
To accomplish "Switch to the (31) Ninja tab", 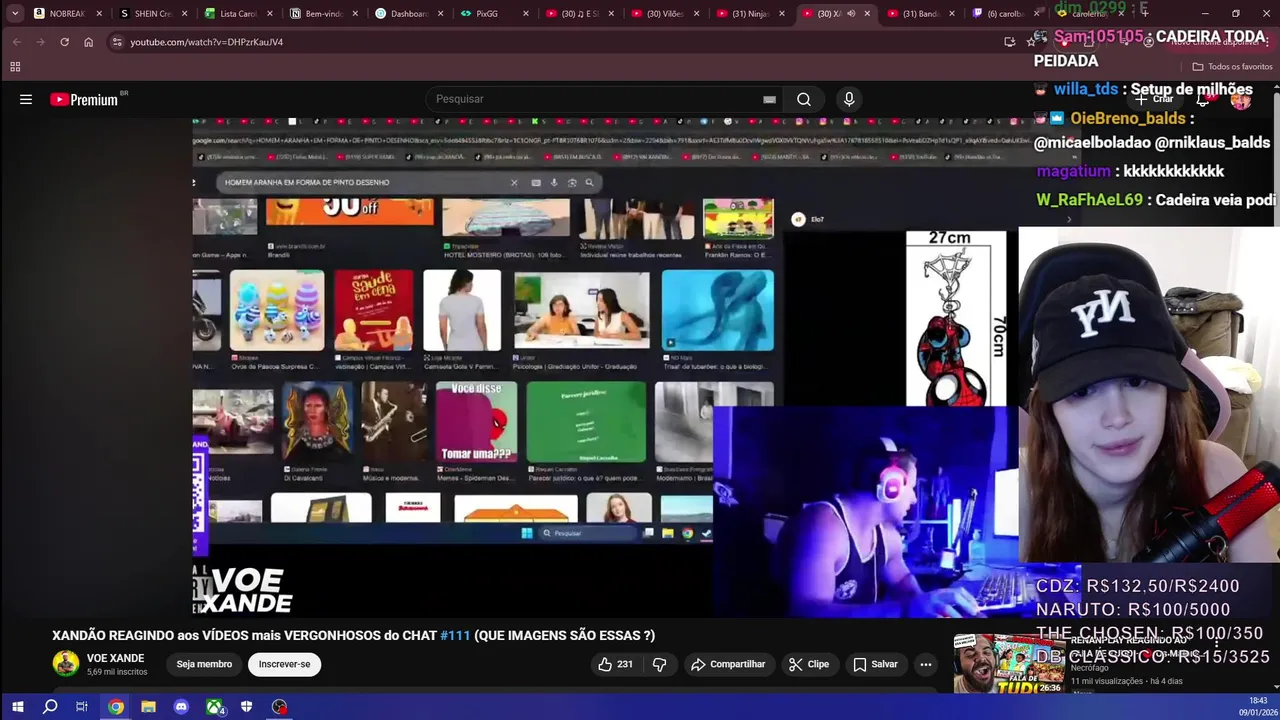I will (x=750, y=14).
